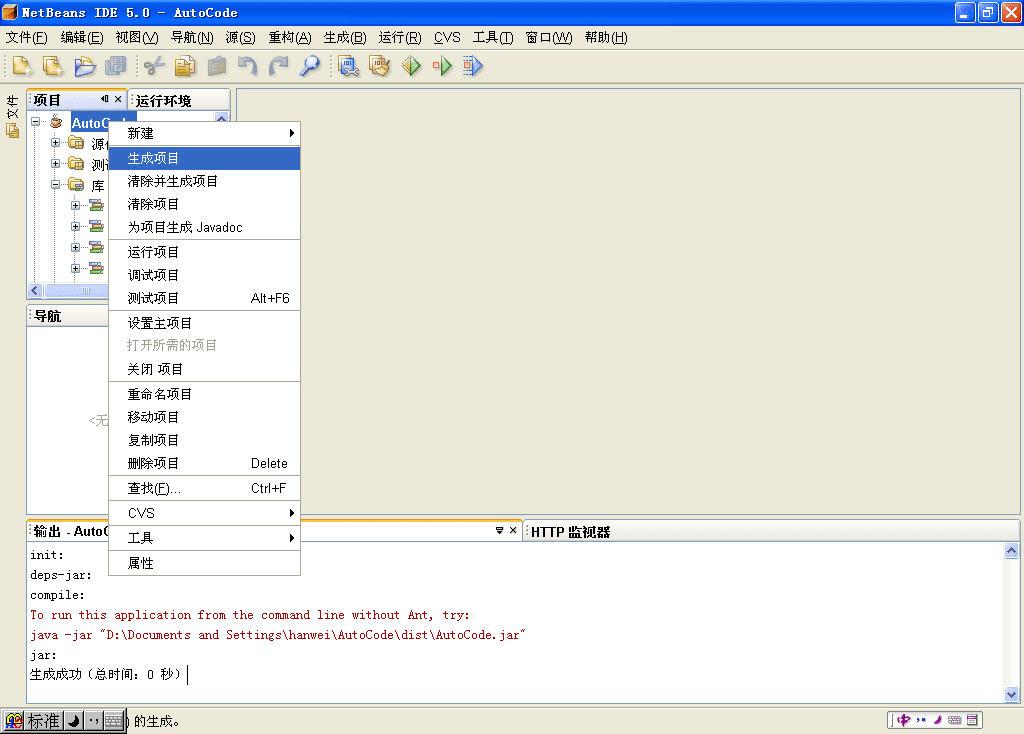Click the Paste clipboard icon

click(217, 66)
